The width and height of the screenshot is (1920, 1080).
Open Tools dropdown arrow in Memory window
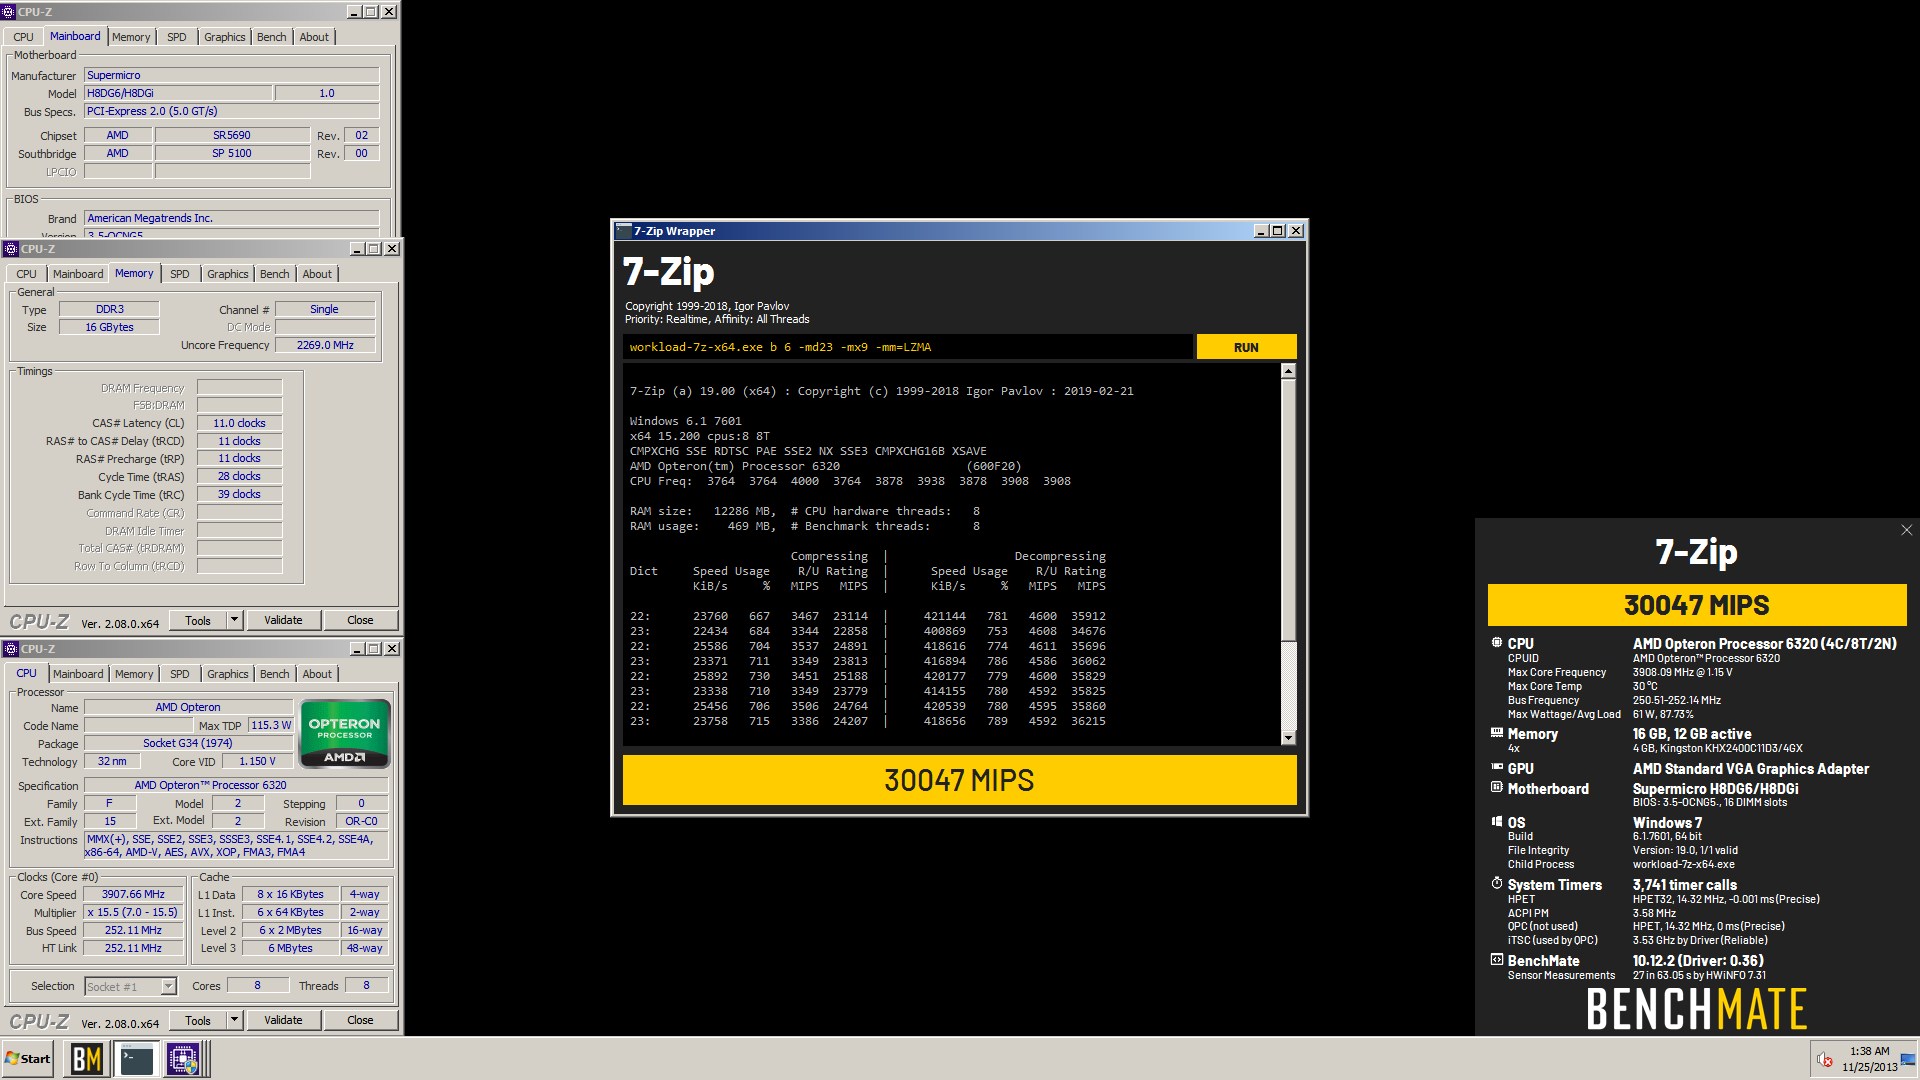234,620
